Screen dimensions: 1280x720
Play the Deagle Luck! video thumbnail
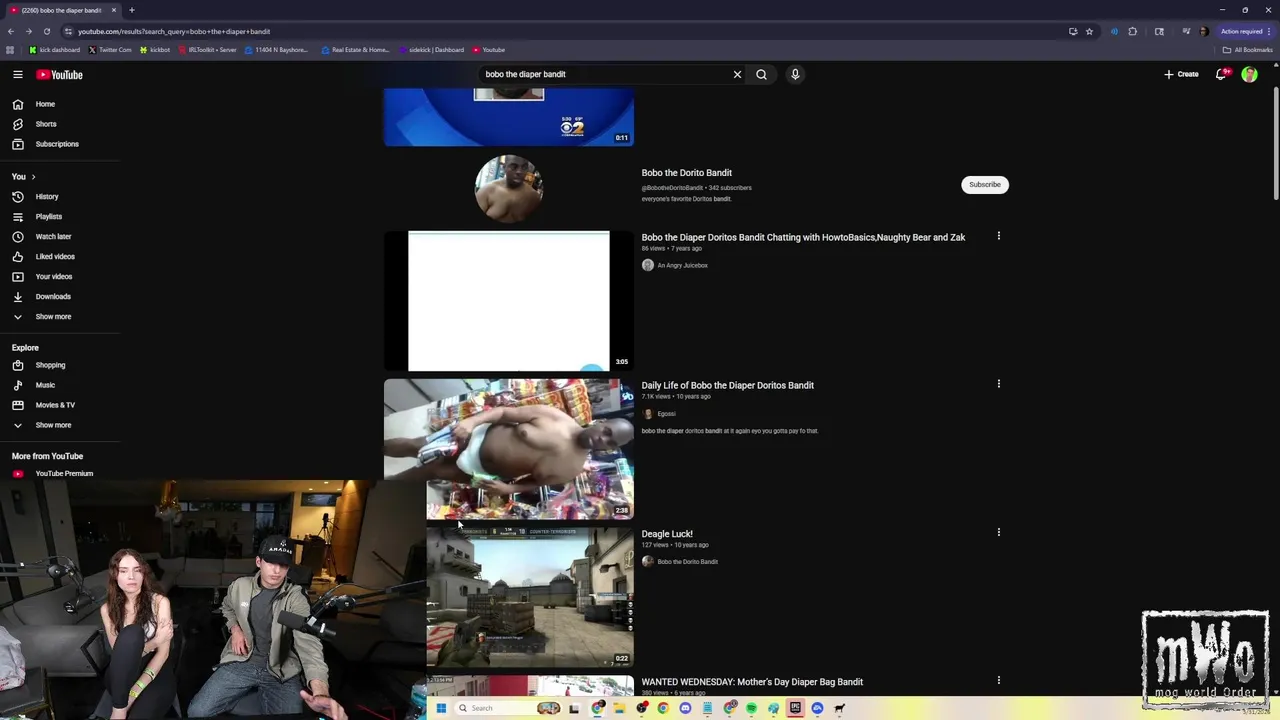pos(530,597)
